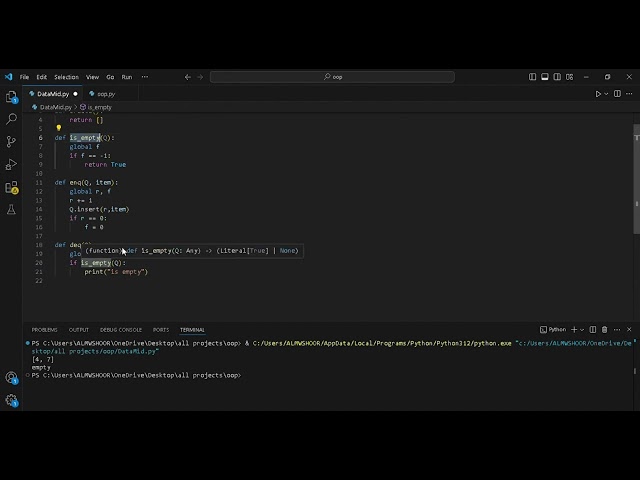Open the Extensions view
Viewport: 640px width, 480px height.
point(11,187)
